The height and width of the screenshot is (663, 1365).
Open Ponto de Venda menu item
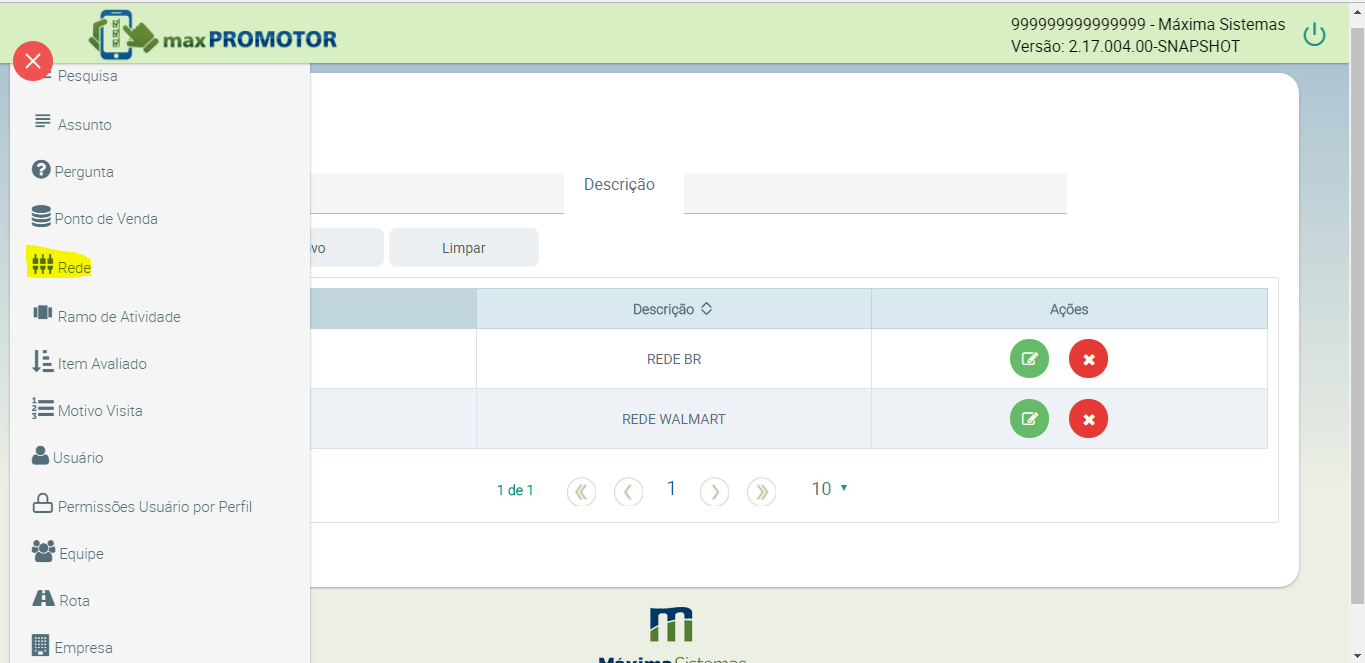pos(105,219)
